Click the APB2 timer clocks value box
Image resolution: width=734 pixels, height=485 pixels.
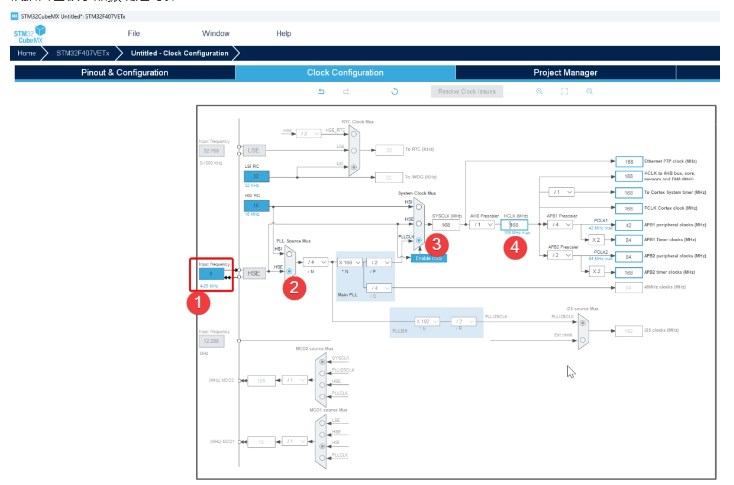629,272
